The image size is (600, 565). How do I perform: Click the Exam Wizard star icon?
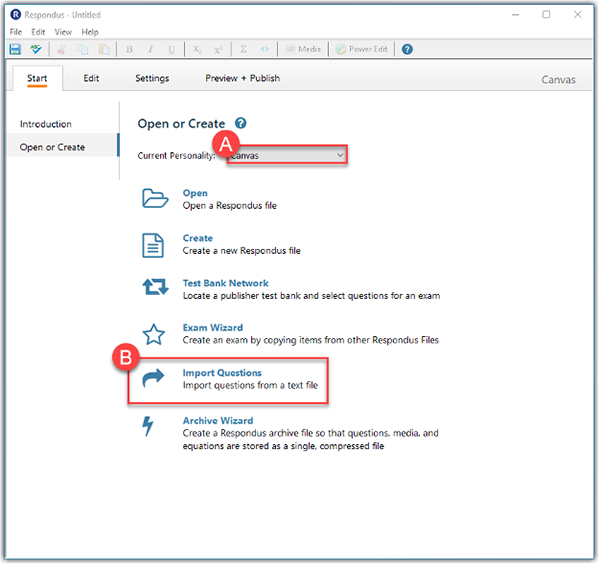pos(155,333)
